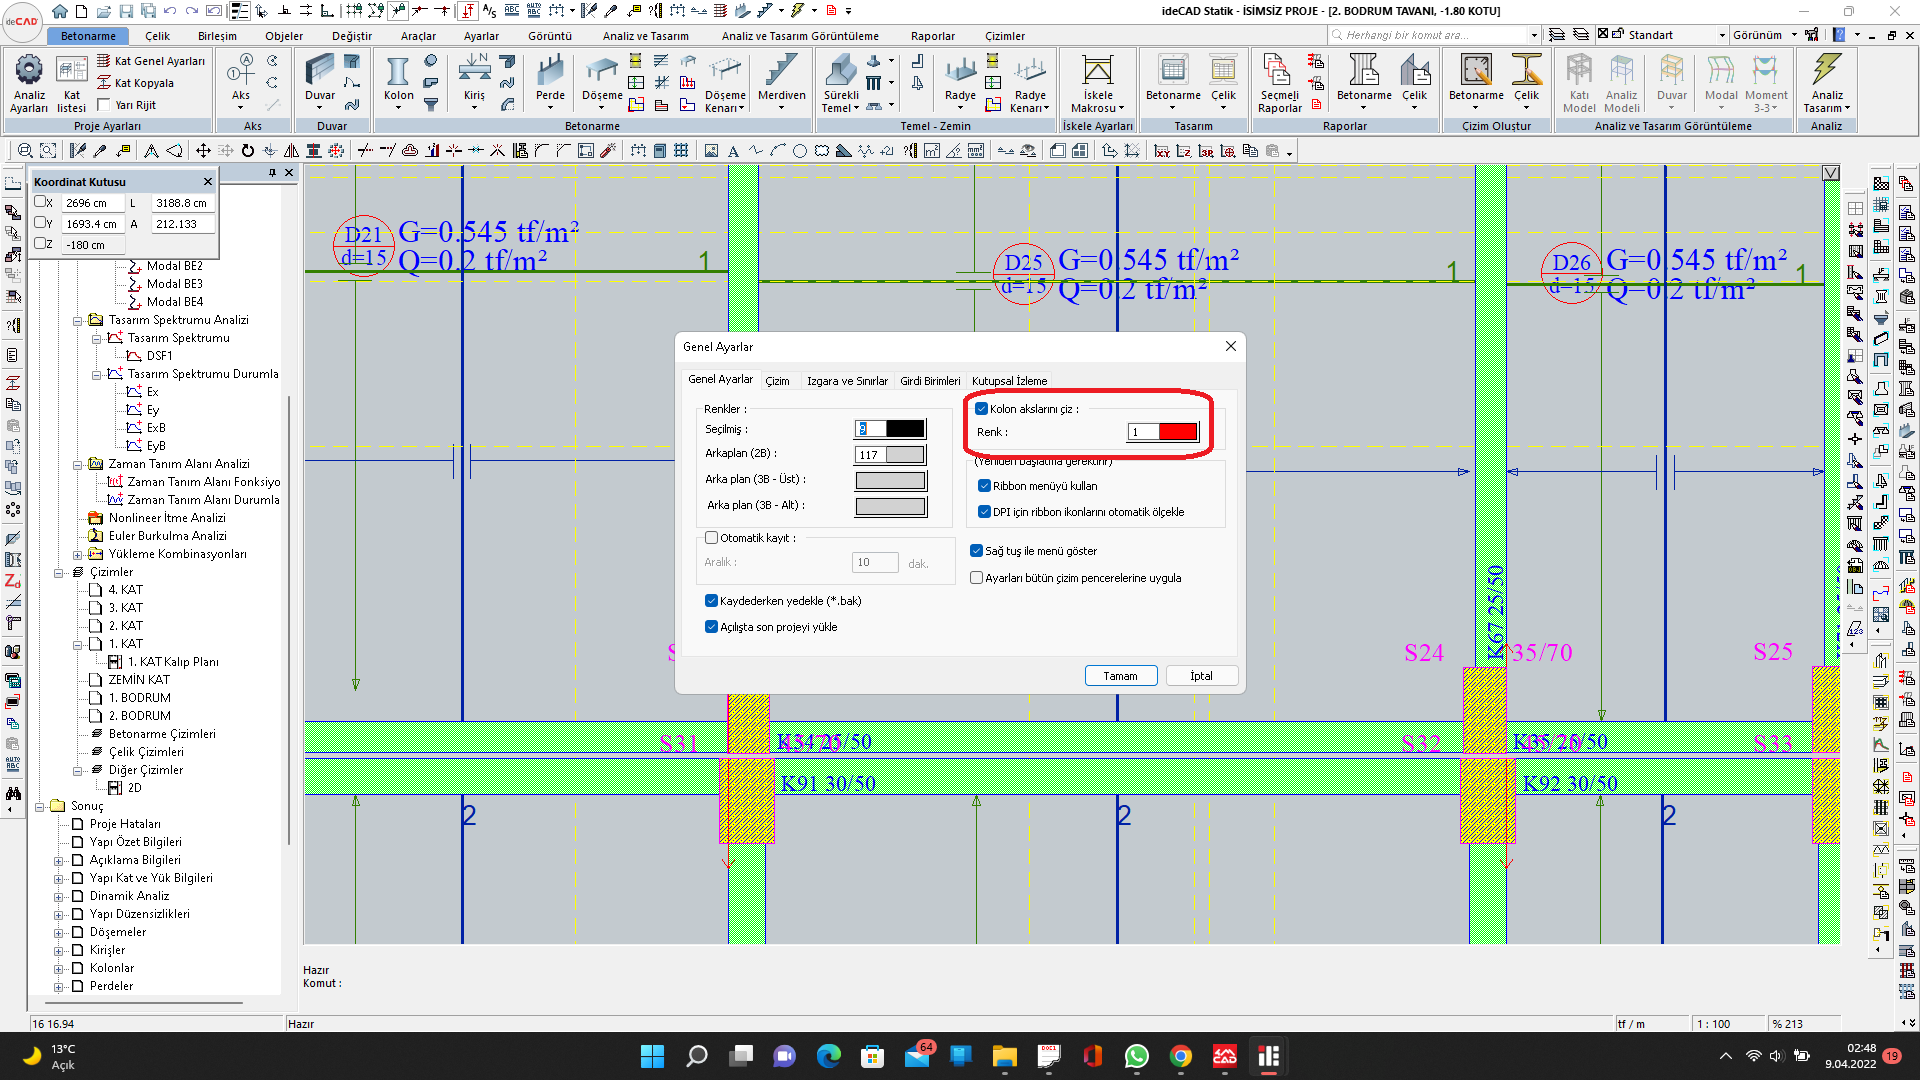
Task: Toggle Açılışta son projeyi yükle checkbox
Action: click(x=711, y=627)
